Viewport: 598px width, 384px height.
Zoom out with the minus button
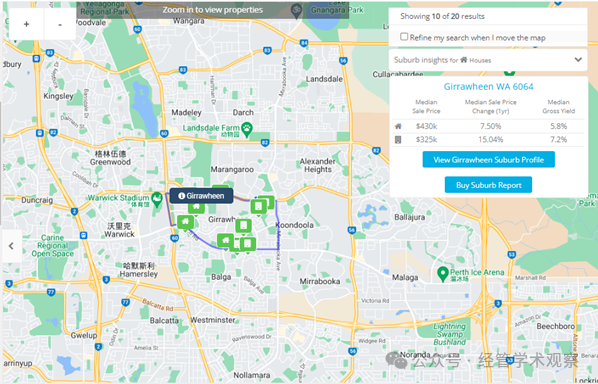pos(60,24)
